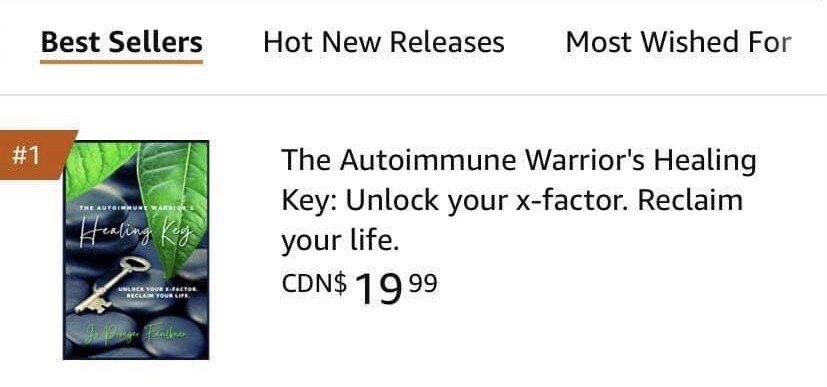This screenshot has height=387, width=827.
Task: Click the silver key on the book cover
Action: click(x=112, y=285)
